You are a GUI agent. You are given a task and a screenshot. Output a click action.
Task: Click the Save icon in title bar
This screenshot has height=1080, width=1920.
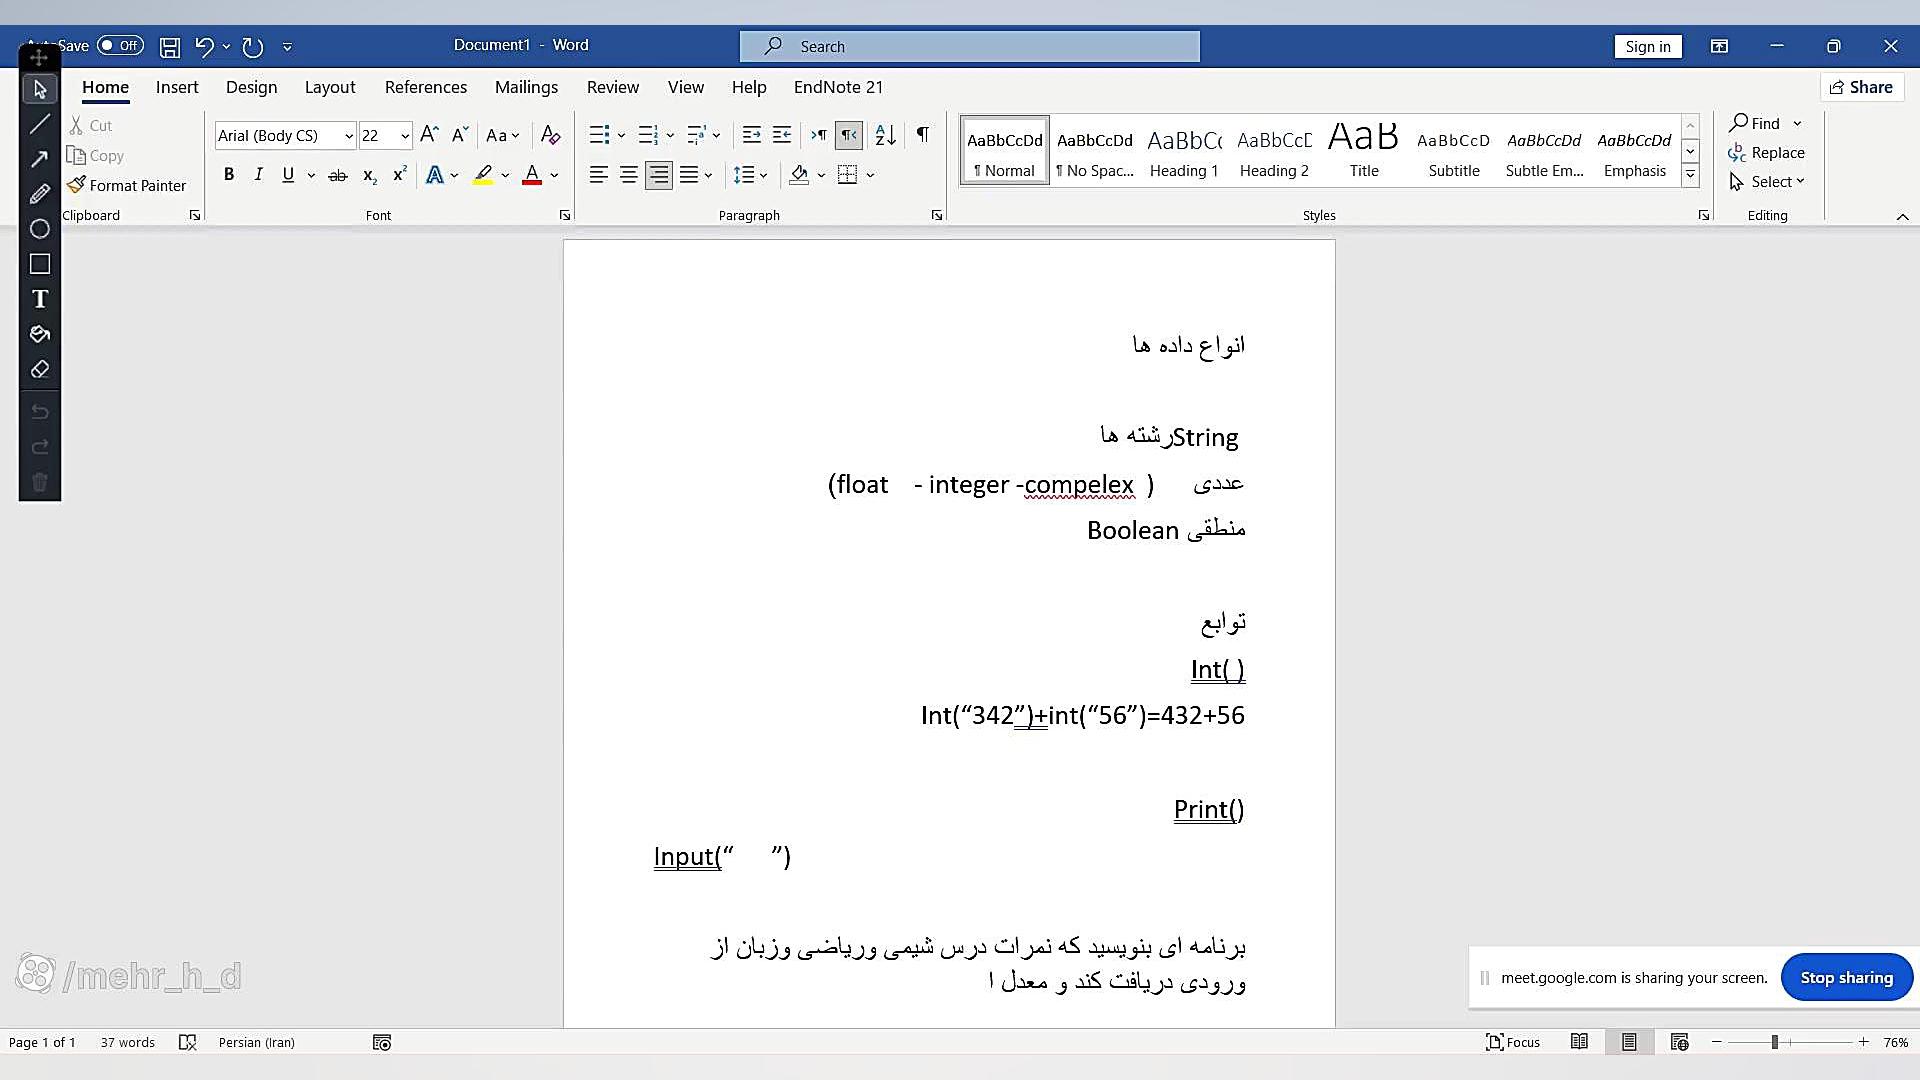(x=170, y=46)
